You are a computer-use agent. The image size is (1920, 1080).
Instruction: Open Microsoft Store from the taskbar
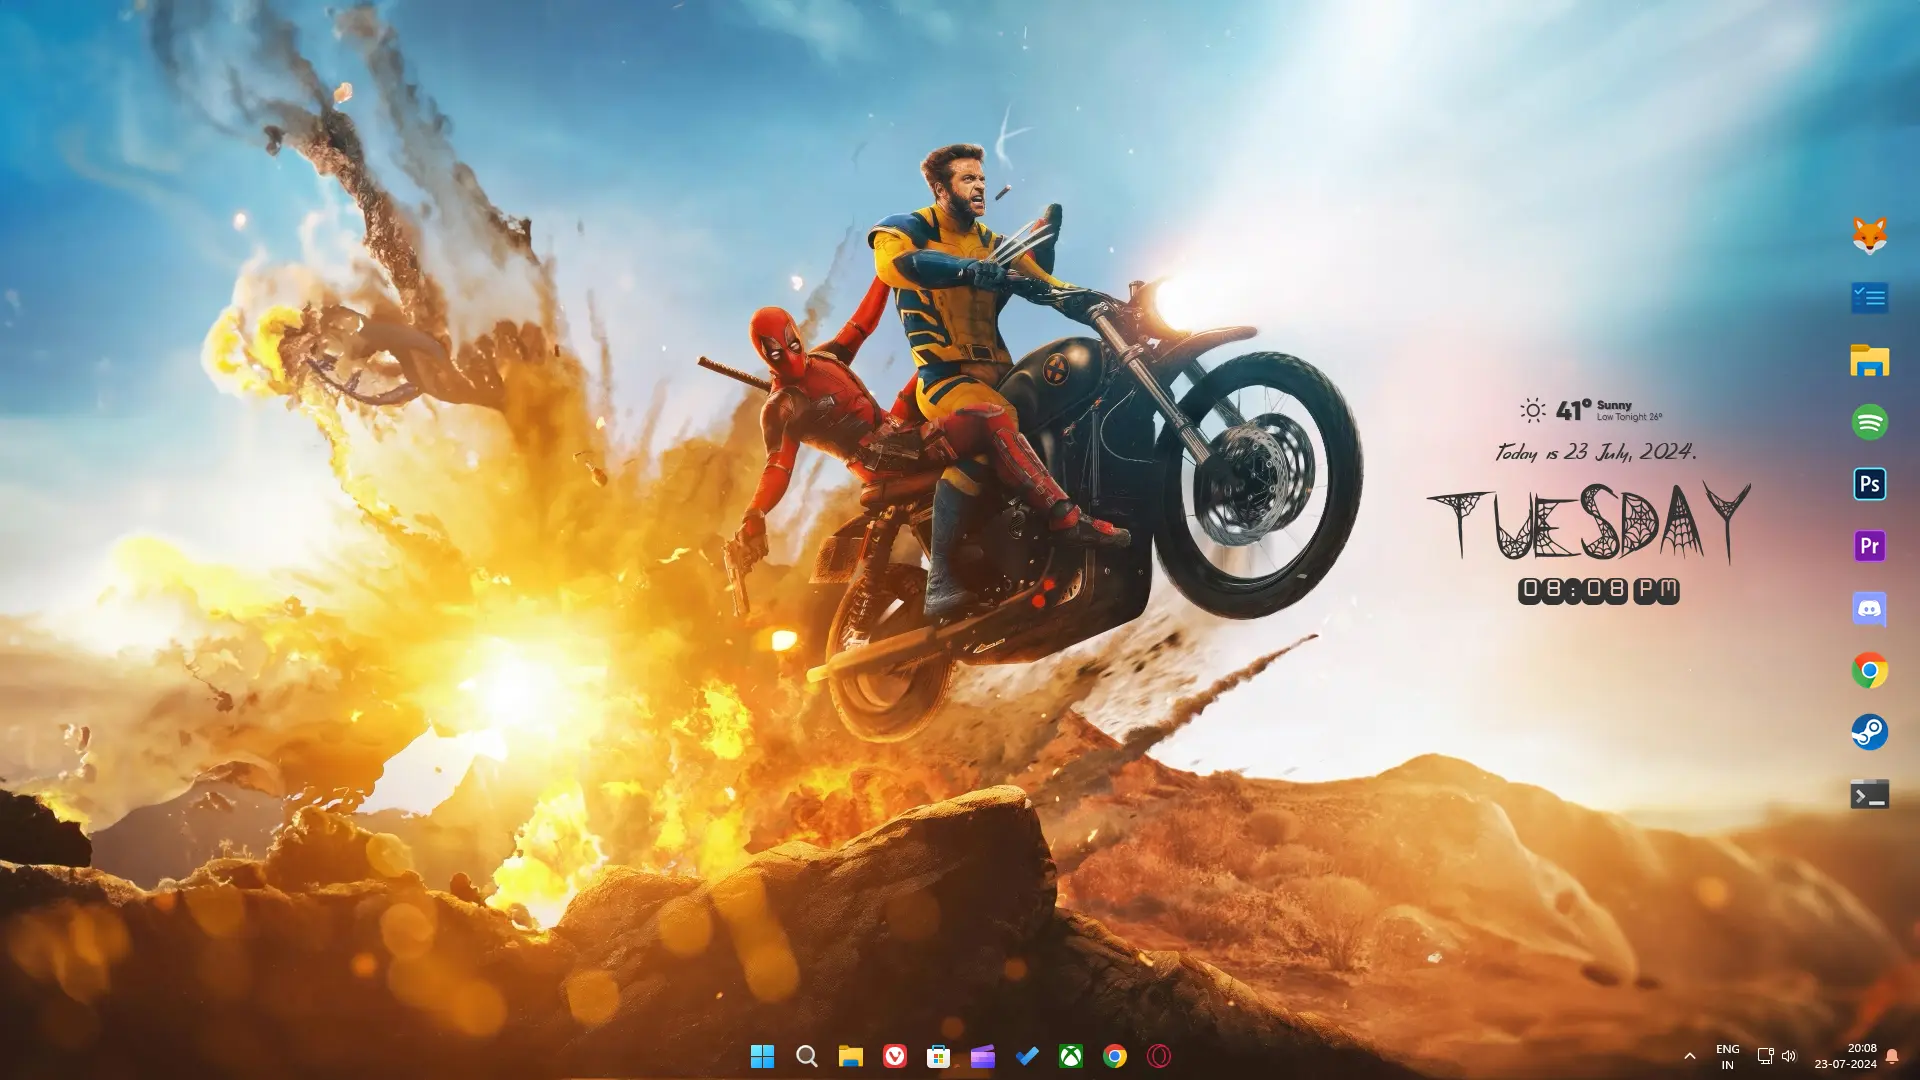pos(938,1056)
